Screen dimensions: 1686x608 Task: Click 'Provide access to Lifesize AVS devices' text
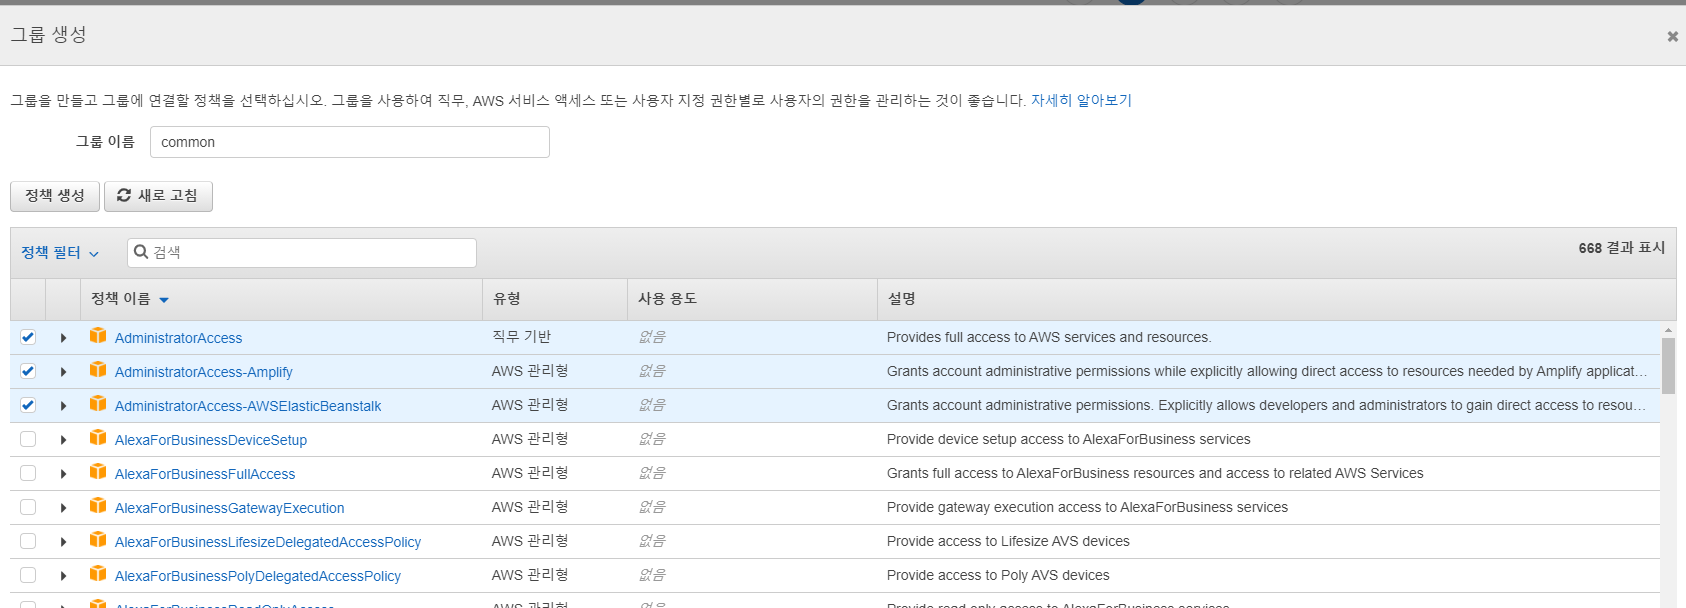coord(1008,541)
